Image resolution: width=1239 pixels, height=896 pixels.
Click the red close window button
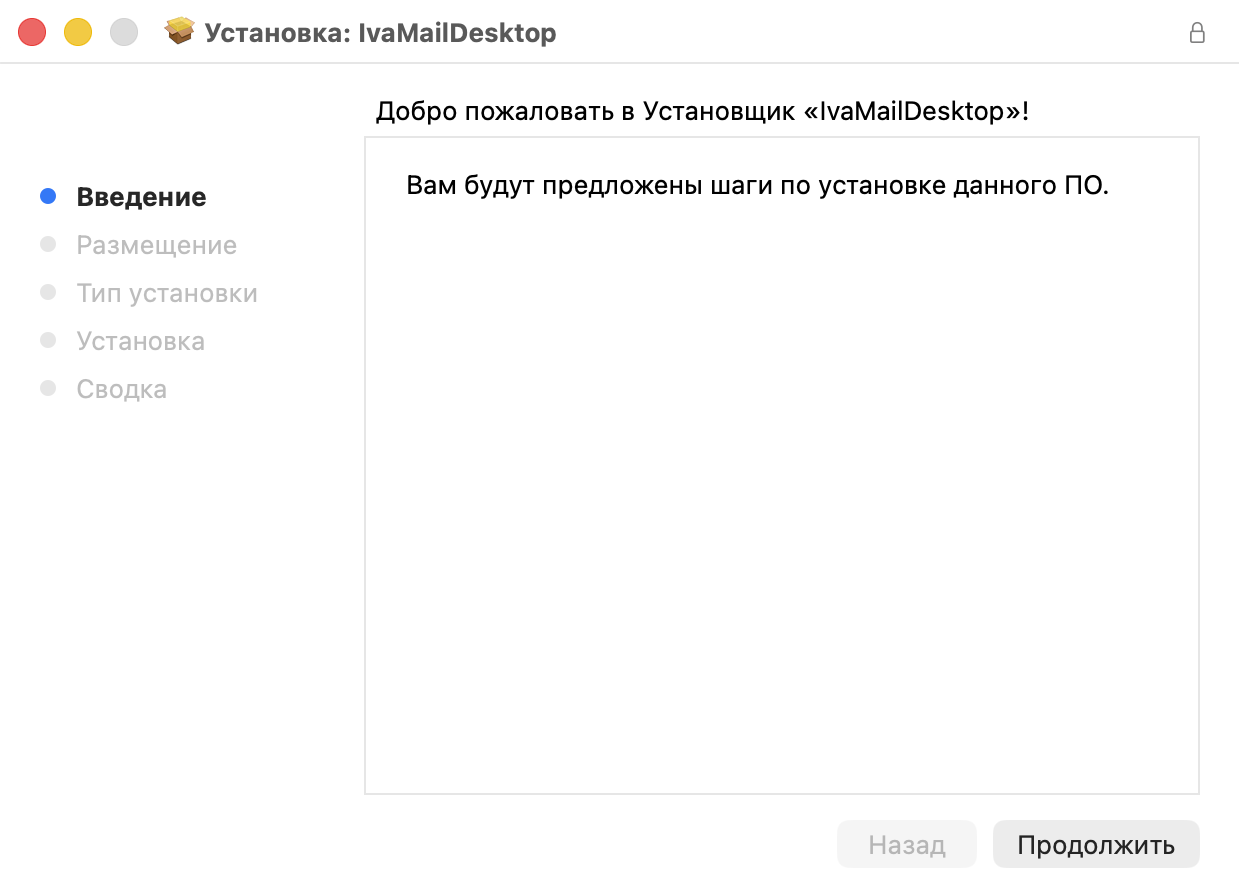pos(32,31)
